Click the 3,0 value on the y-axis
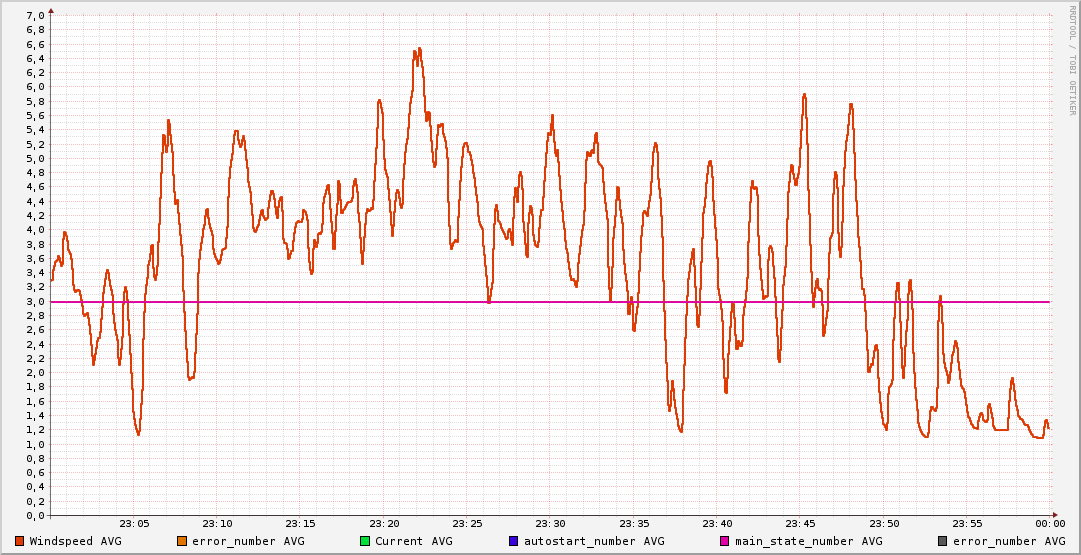The height and width of the screenshot is (555, 1081). click(34, 302)
